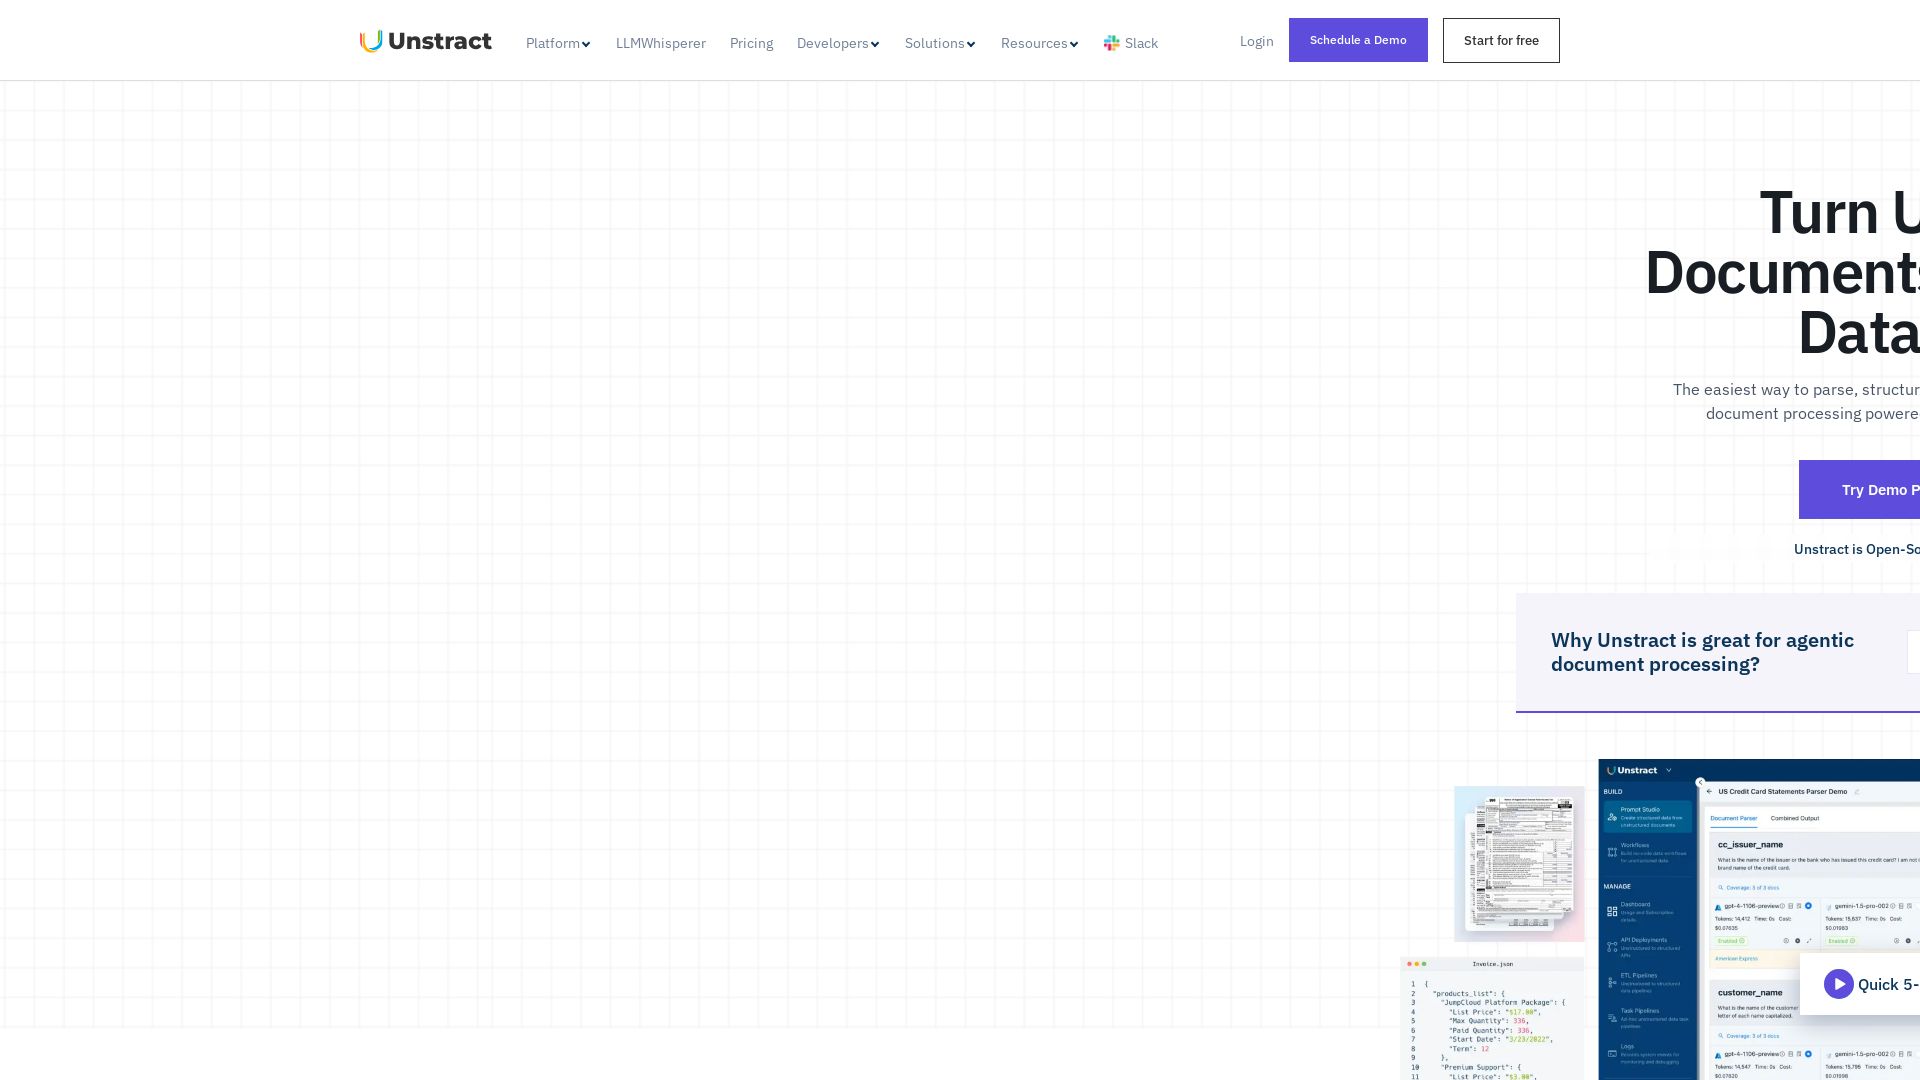Screen dimensions: 1920x1080
Task: Switch to the Combined Output tab
Action: (x=1795, y=818)
